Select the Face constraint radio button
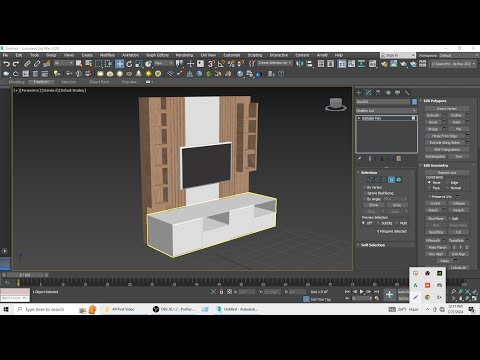 (429, 188)
